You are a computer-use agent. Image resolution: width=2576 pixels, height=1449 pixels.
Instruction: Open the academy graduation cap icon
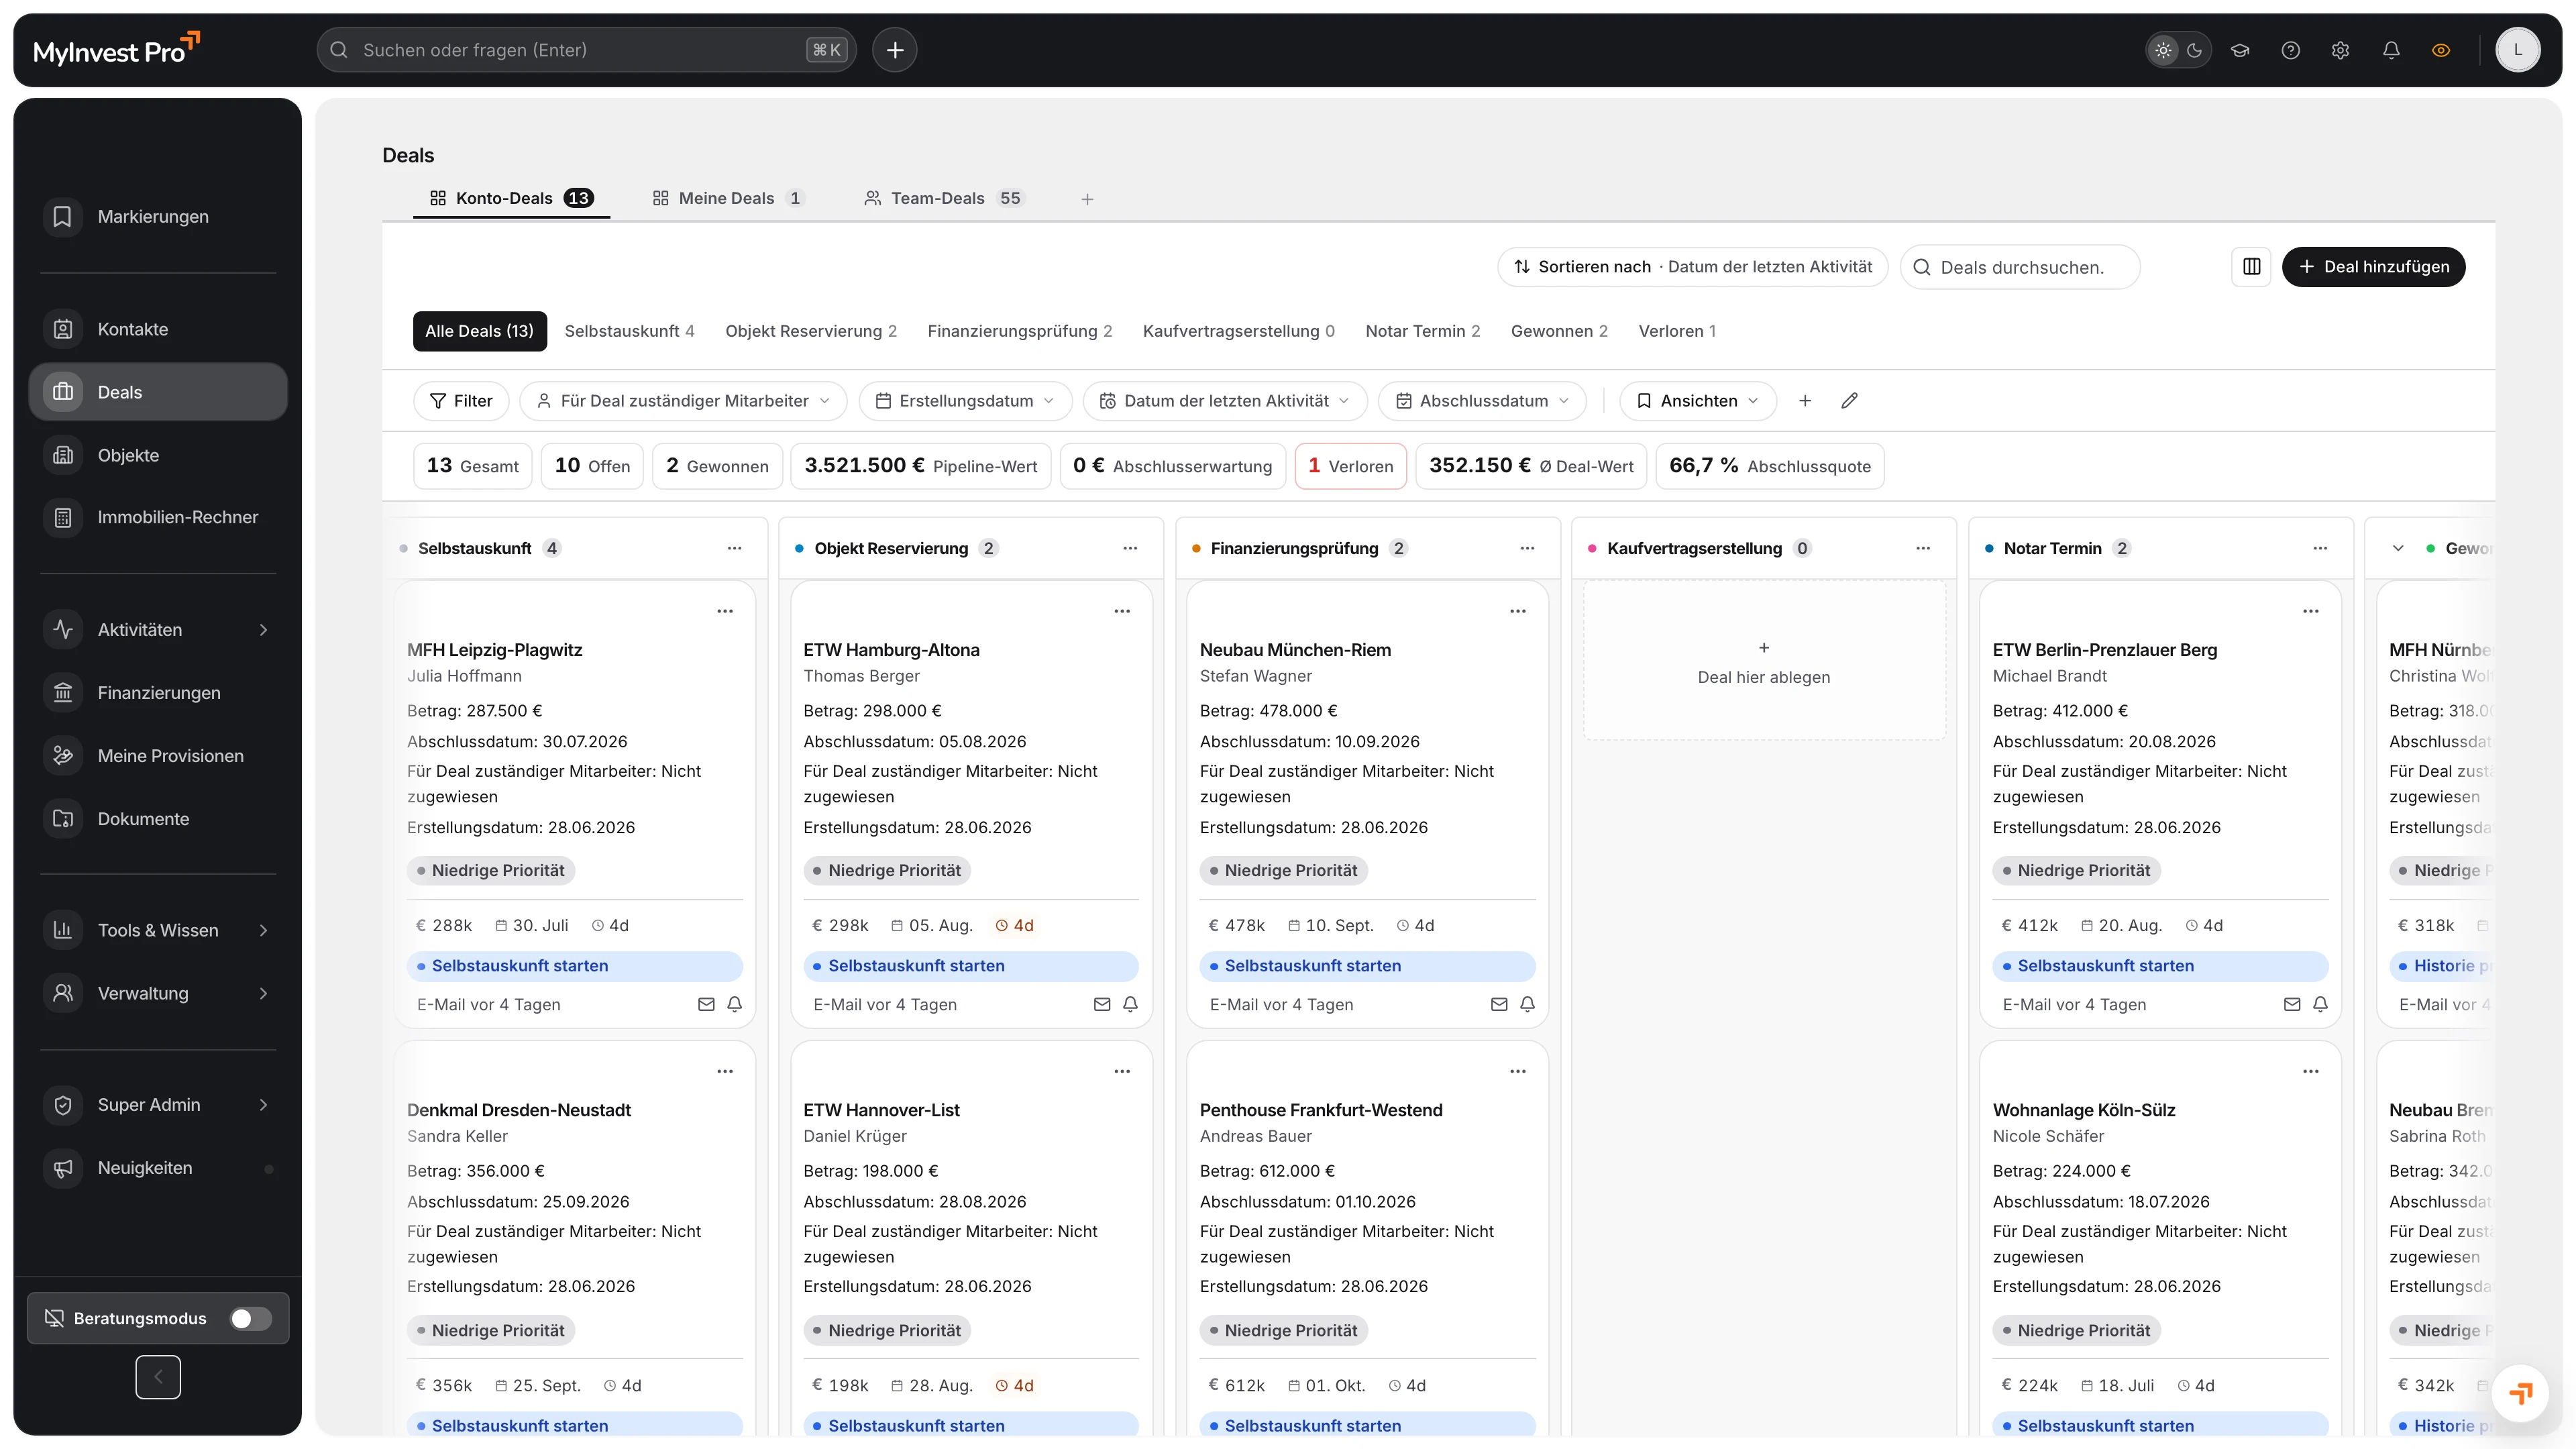coord(2240,50)
